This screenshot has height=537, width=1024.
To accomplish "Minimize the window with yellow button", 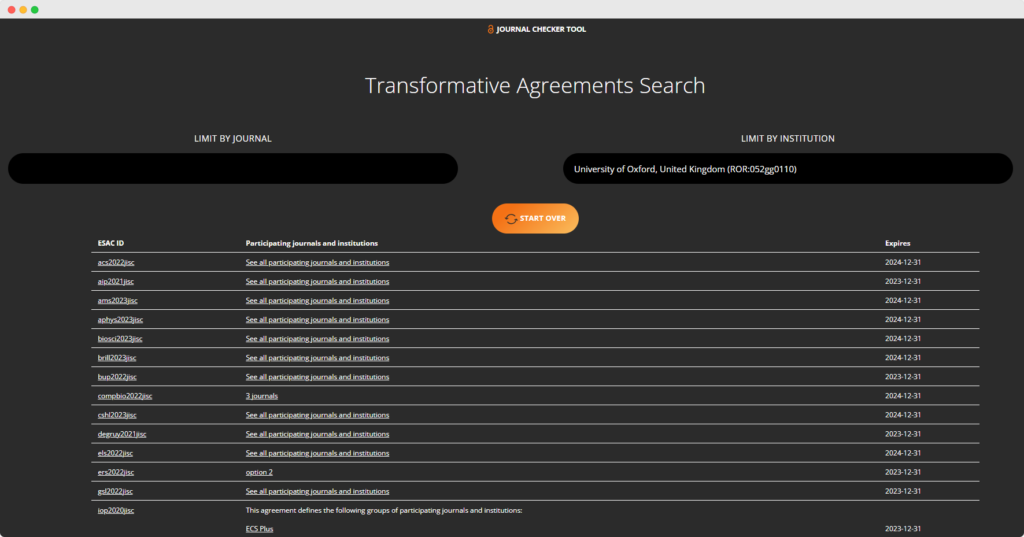I will (x=23, y=10).
